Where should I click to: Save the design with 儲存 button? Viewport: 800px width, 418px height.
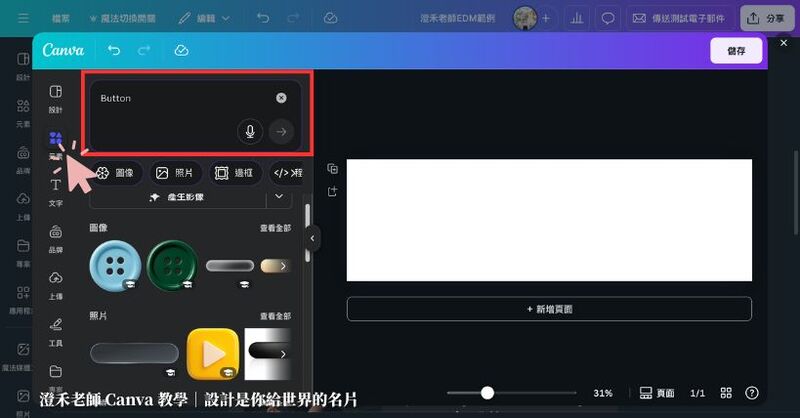(x=736, y=51)
